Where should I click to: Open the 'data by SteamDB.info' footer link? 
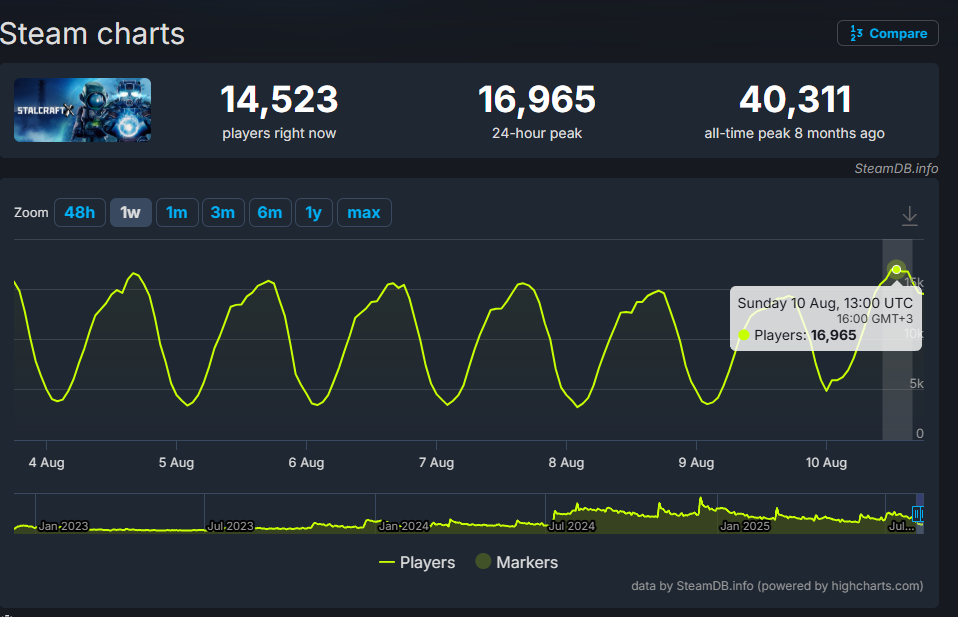point(777,586)
